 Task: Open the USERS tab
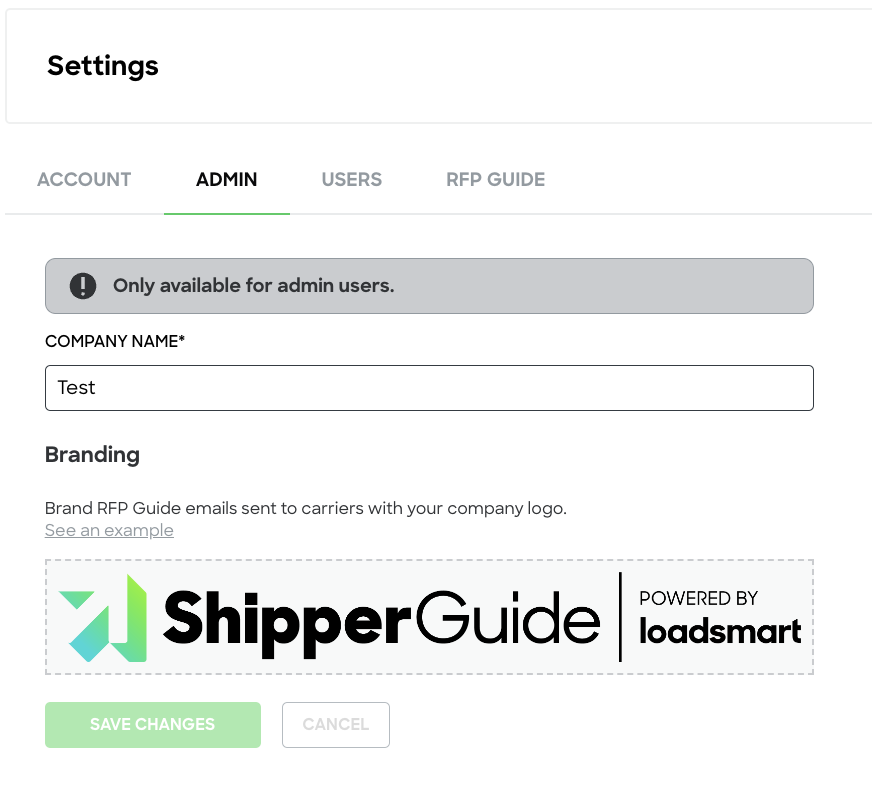point(351,179)
